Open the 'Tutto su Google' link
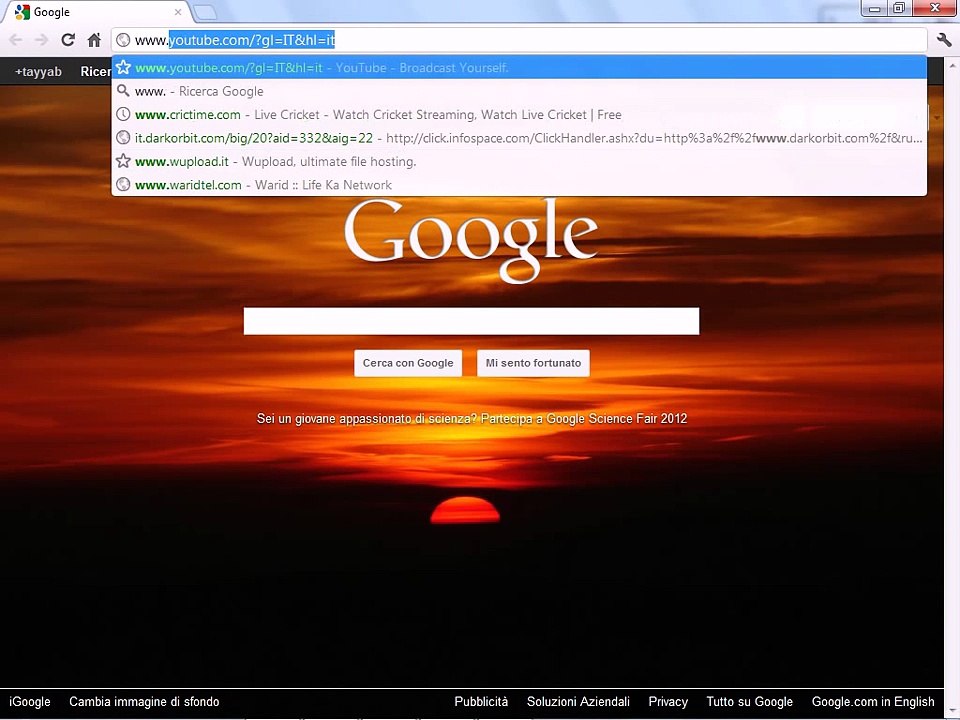Screen dimensions: 960x720 (x=749, y=702)
